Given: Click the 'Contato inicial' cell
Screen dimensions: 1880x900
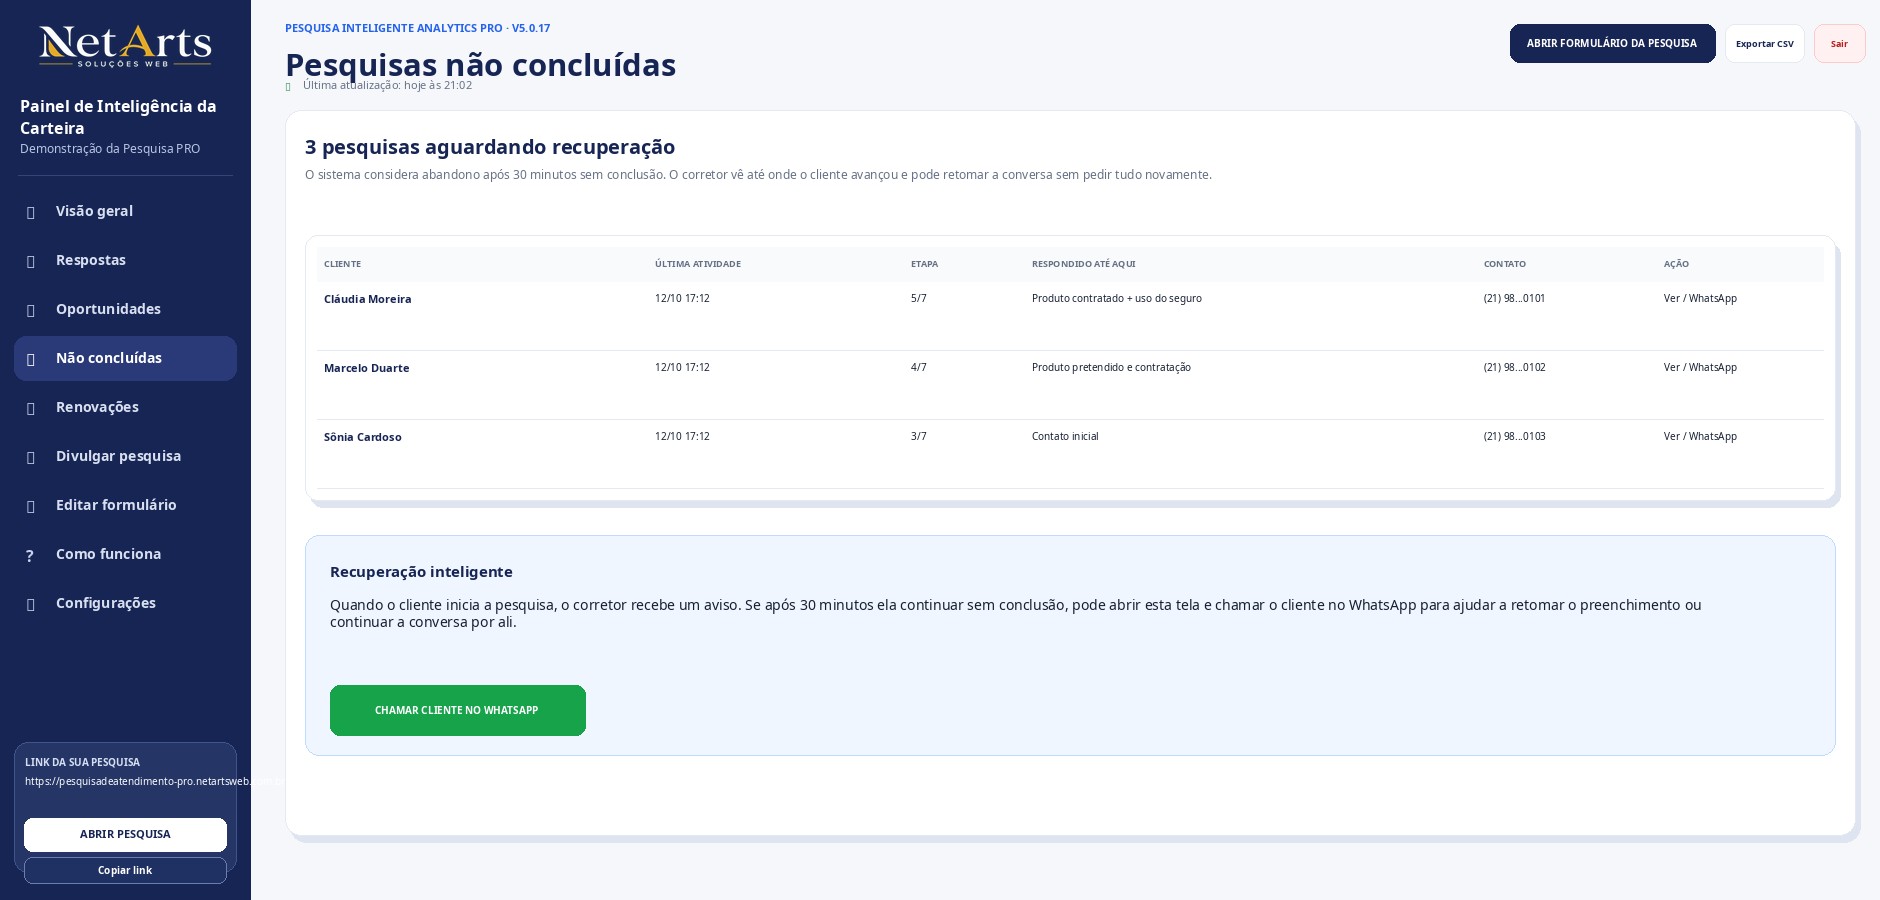Looking at the screenshot, I should click(1065, 436).
